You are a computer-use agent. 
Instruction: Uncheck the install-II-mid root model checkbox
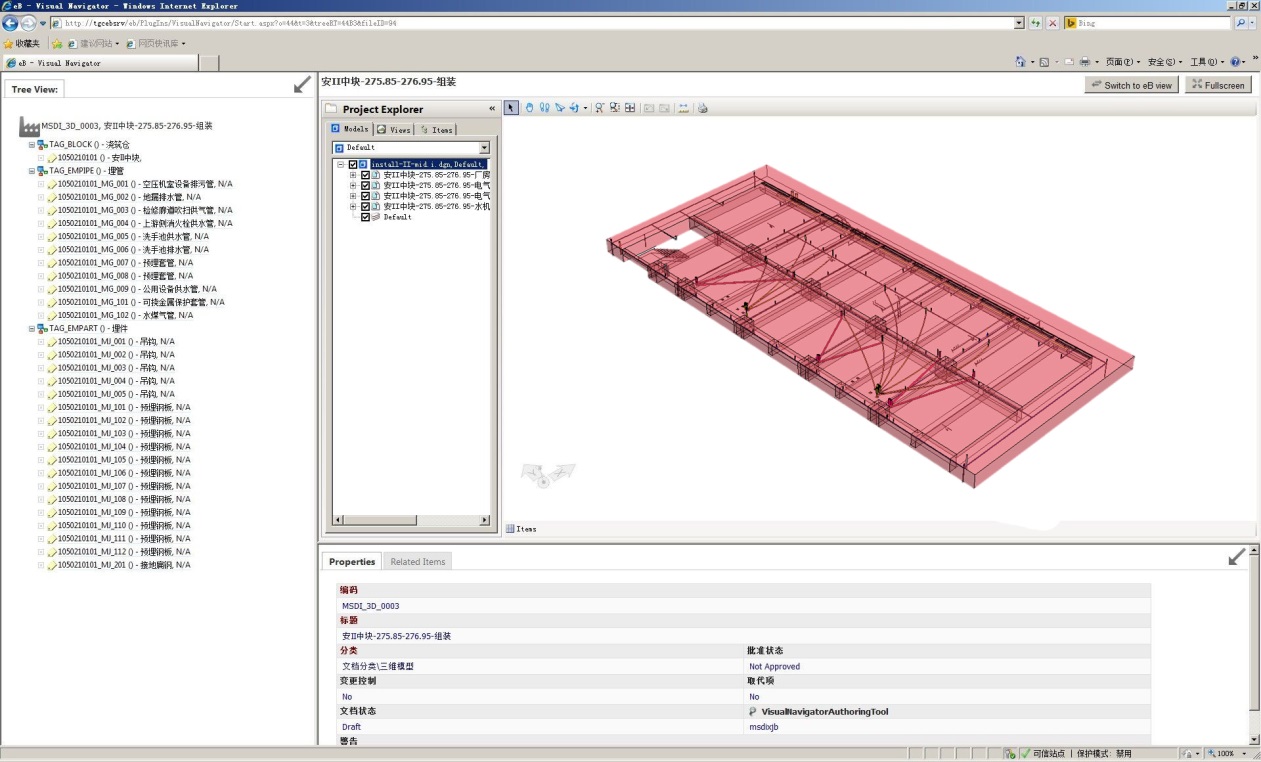coord(353,164)
